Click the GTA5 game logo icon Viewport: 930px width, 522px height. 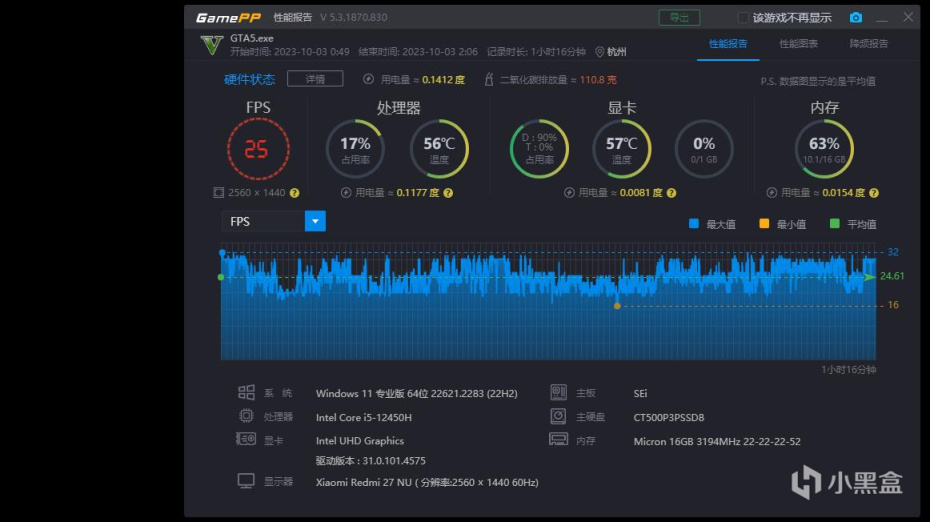click(212, 45)
